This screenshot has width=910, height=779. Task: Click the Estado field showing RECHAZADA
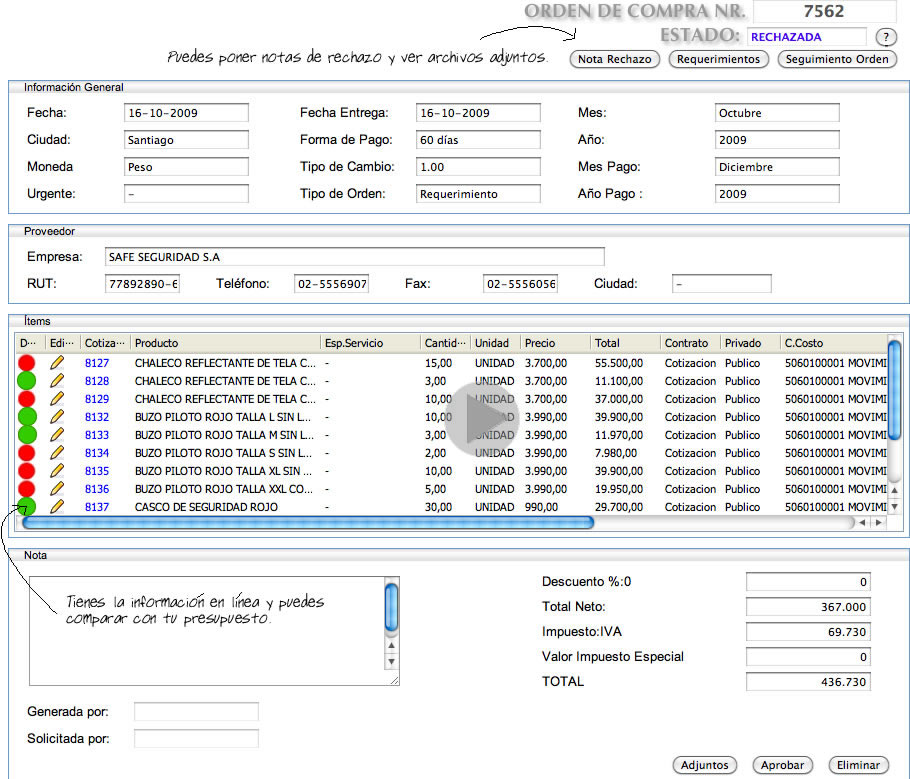tap(807, 37)
